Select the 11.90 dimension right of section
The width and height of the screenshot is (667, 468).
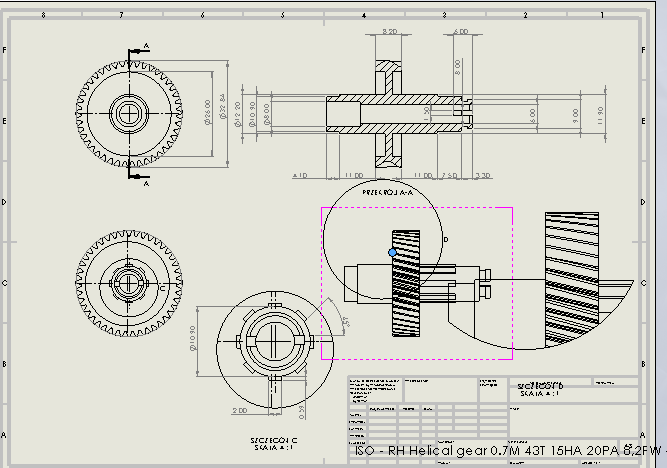600,115
